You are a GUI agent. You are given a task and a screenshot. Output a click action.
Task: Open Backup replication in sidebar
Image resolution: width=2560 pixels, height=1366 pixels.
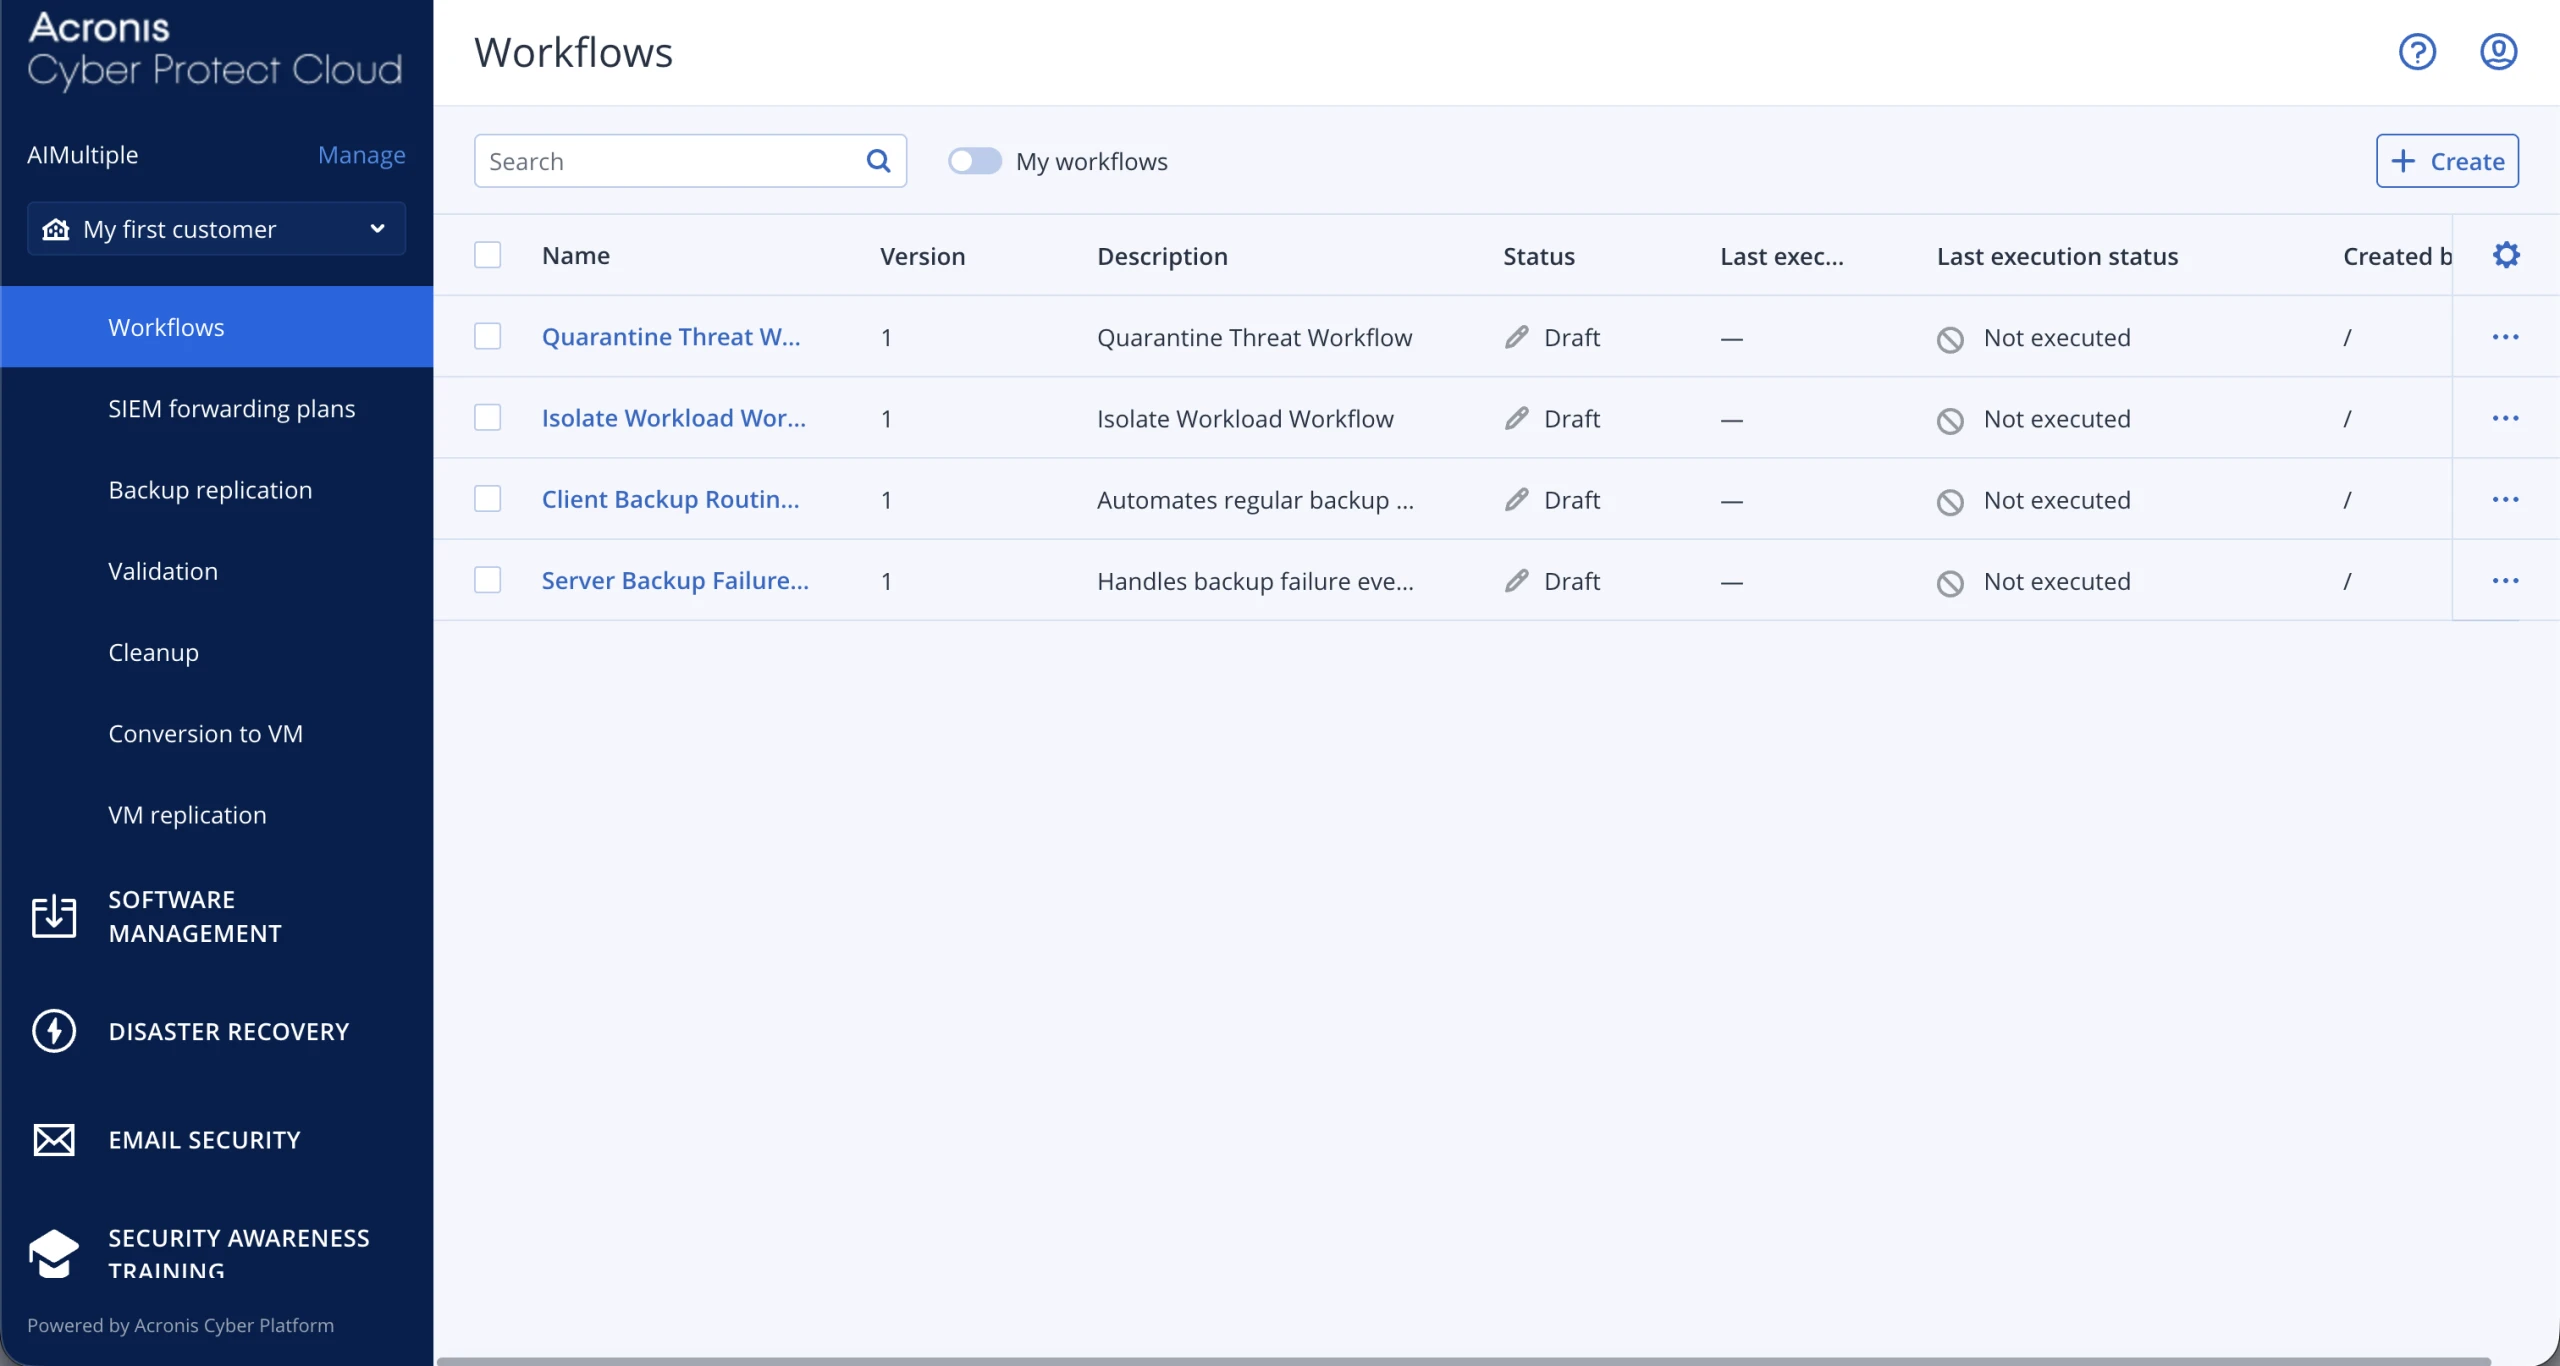pos(210,489)
